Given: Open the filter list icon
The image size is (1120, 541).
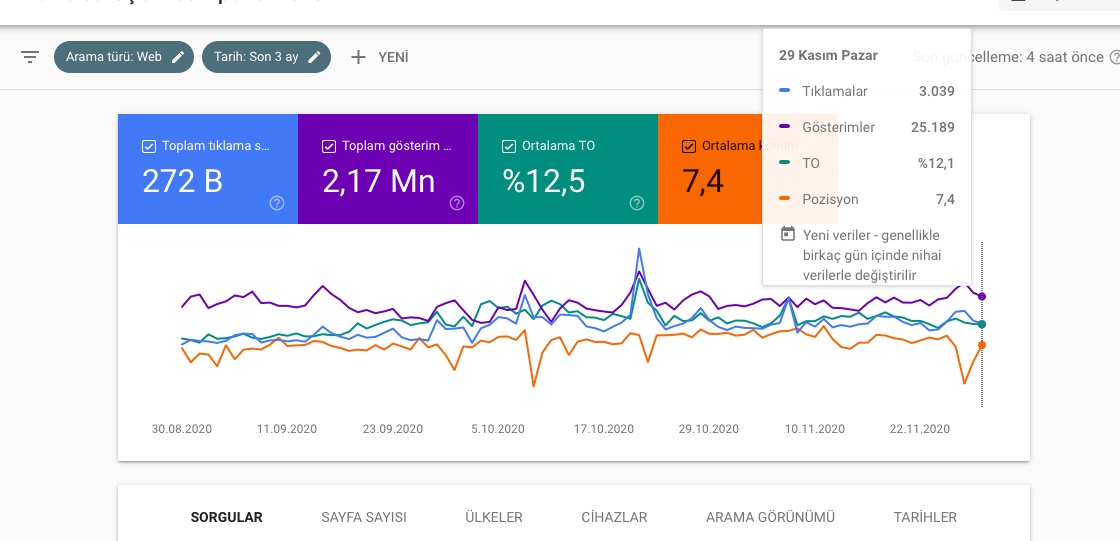Looking at the screenshot, I should click(30, 57).
